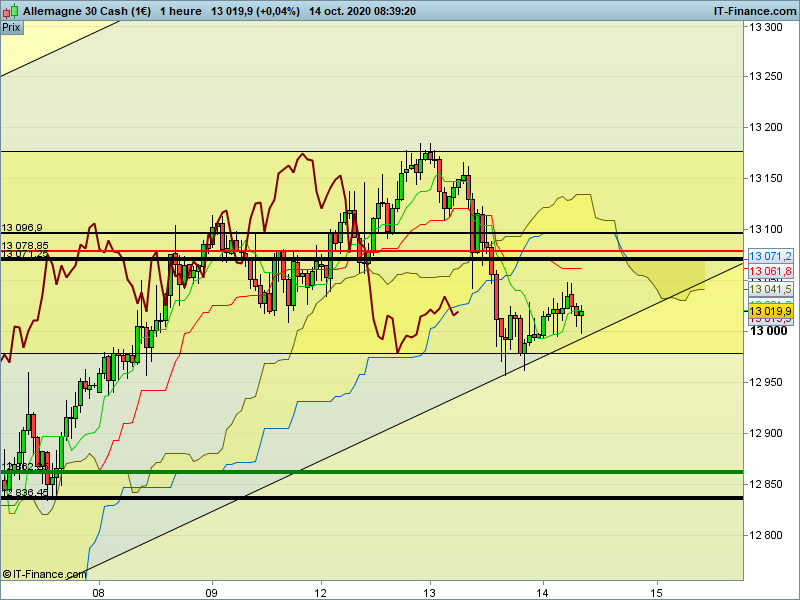Click the Prix panel label
The width and height of the screenshot is (800, 600).
(11, 28)
